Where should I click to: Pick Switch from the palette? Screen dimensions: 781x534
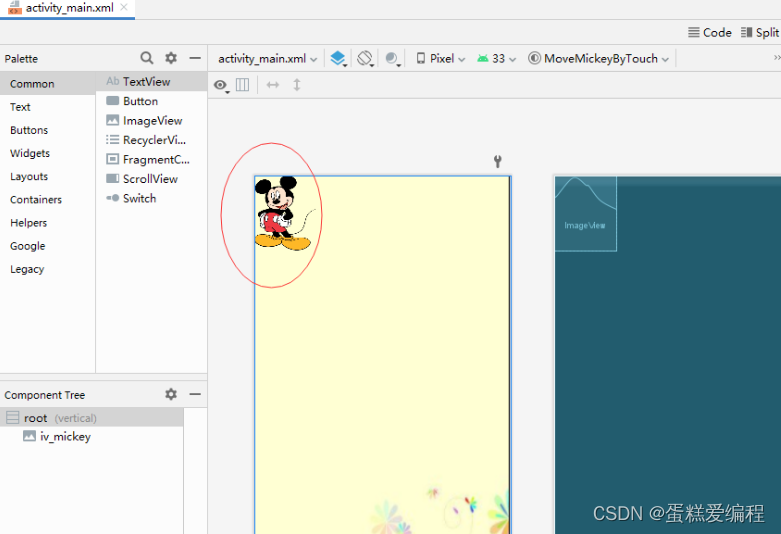(x=151, y=198)
